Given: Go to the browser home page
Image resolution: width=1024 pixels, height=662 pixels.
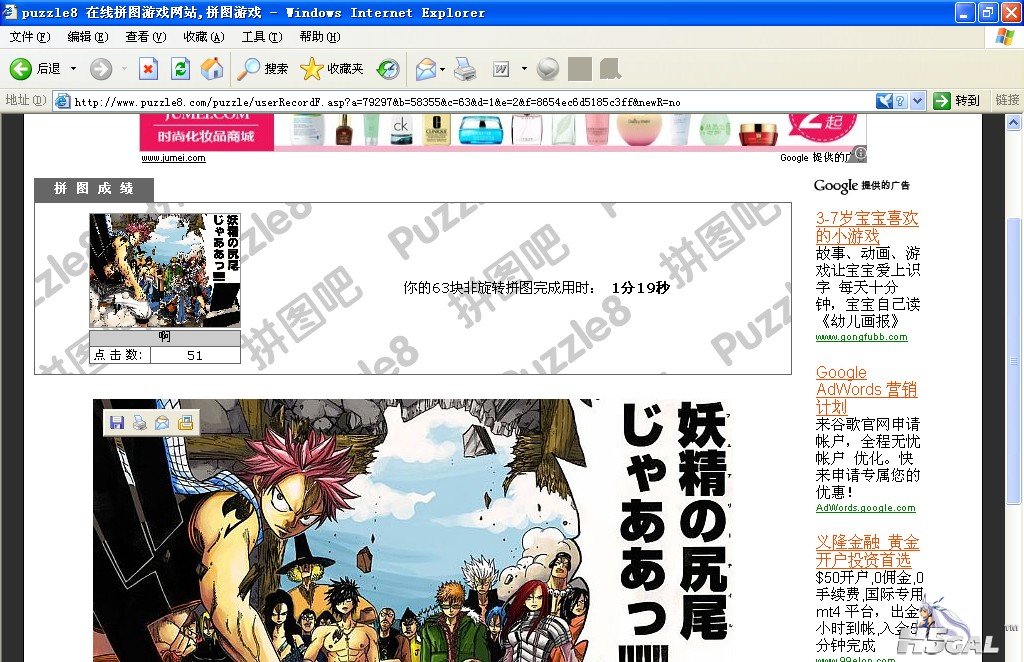Looking at the screenshot, I should 212,69.
